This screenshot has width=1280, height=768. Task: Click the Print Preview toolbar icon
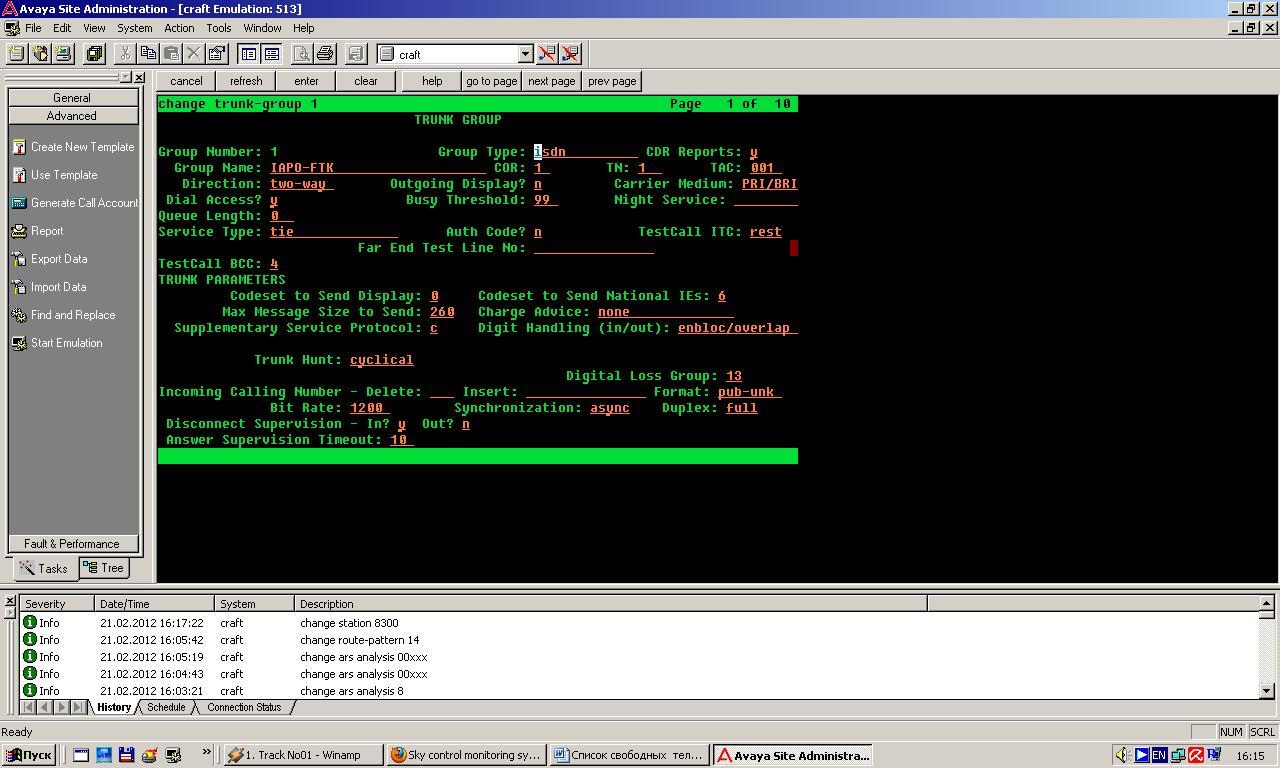coord(302,54)
